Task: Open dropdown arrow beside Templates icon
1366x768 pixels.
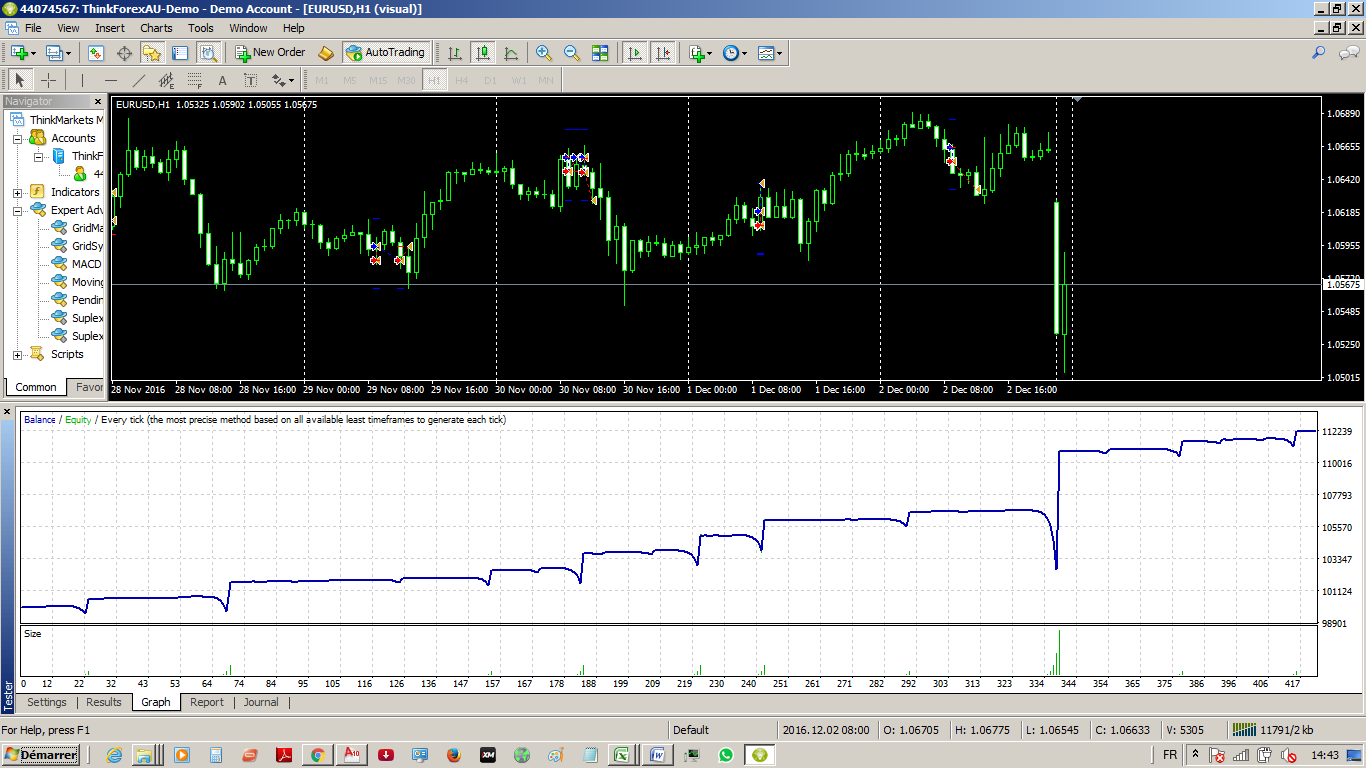Action: click(x=779, y=54)
